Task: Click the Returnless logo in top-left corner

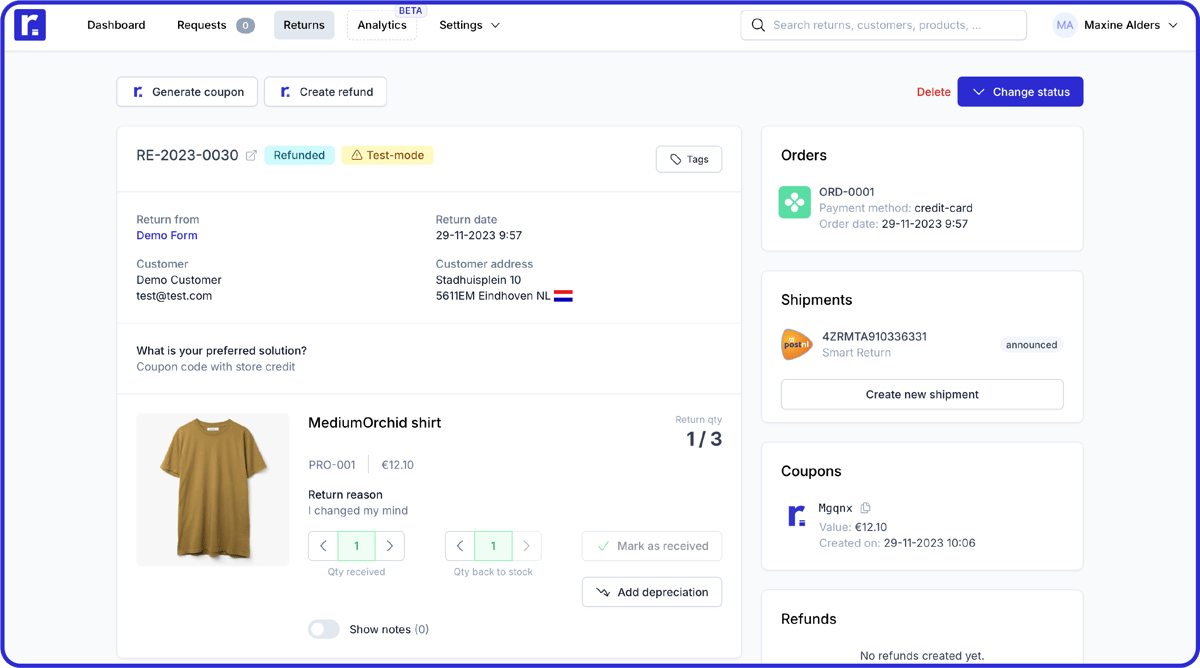Action: [30, 25]
